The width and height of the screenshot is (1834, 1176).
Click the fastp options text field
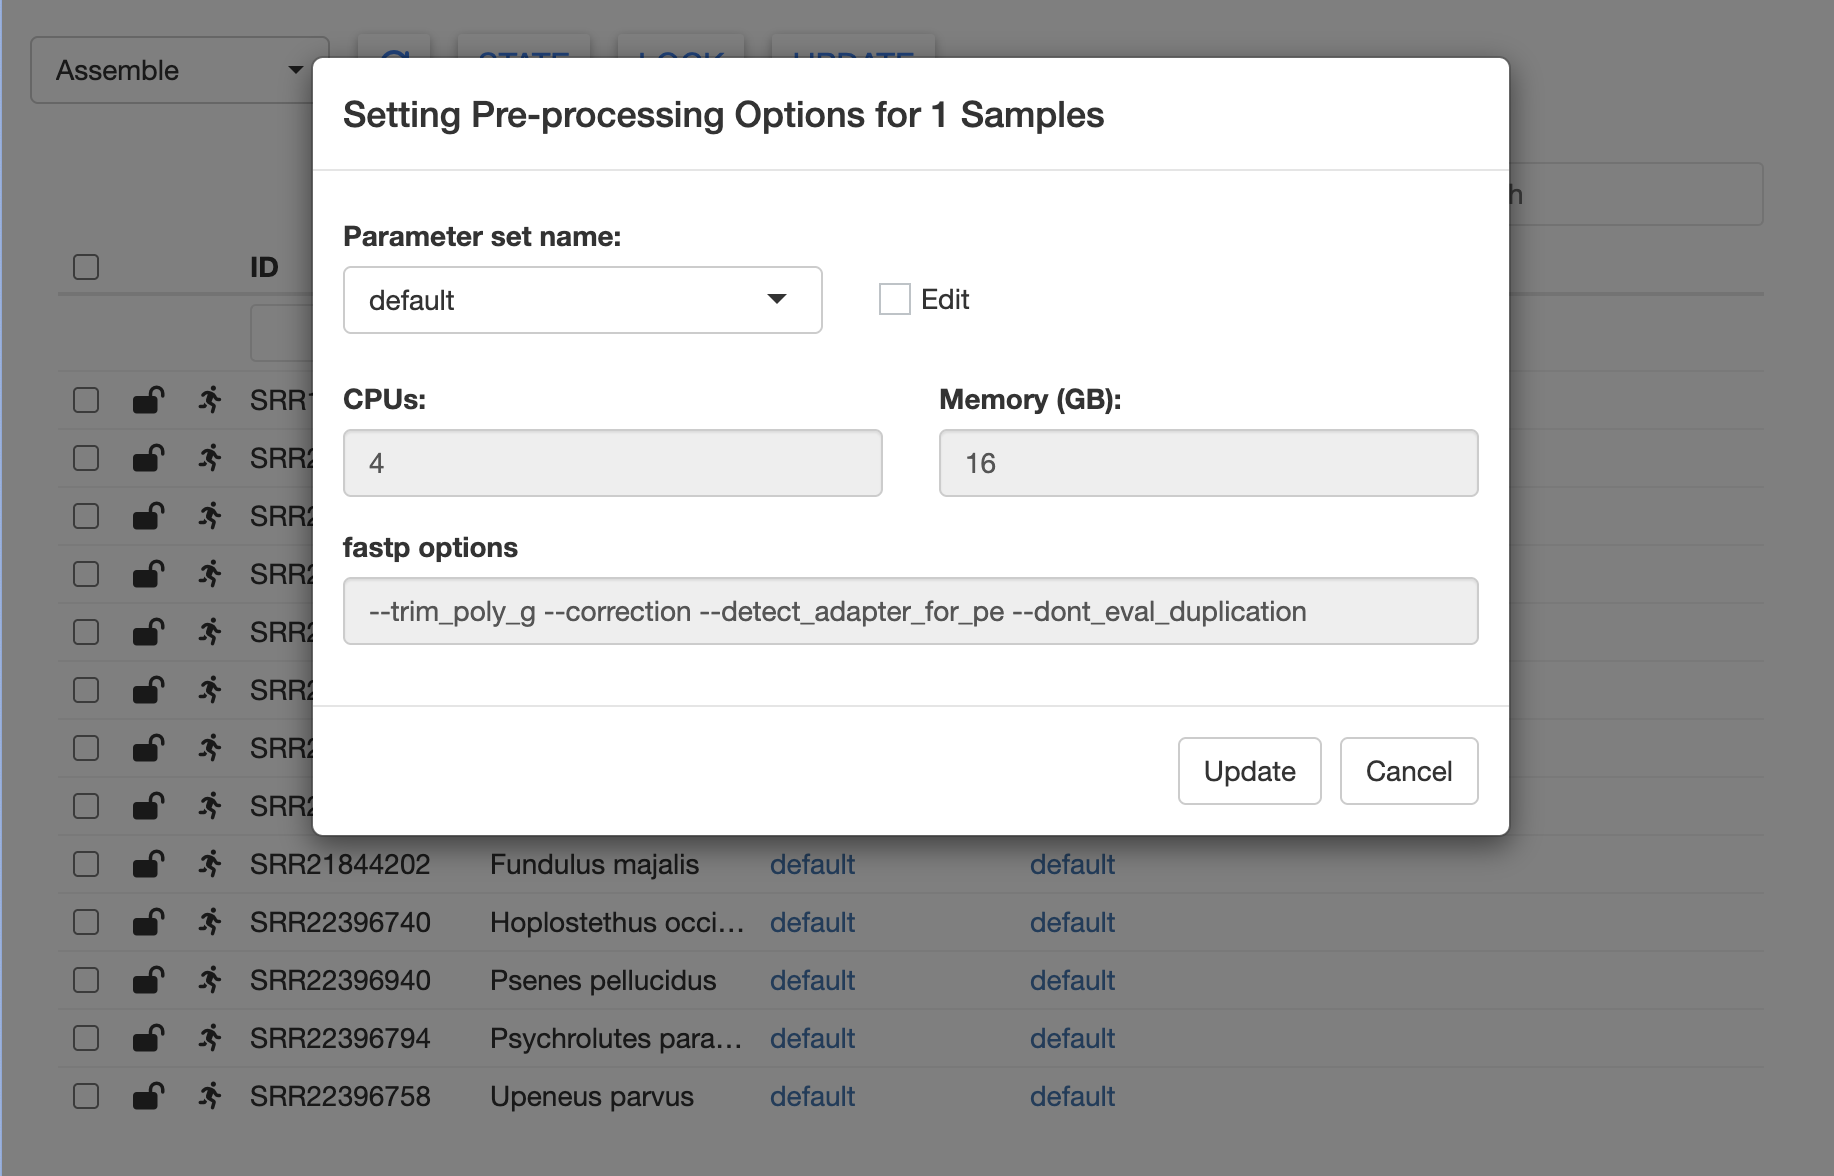click(x=910, y=611)
